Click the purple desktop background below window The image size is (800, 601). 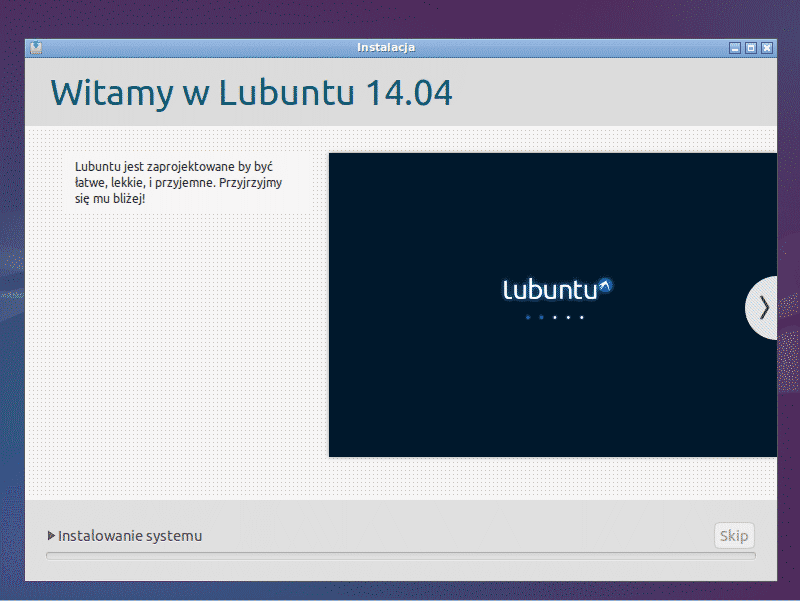[x=400, y=591]
